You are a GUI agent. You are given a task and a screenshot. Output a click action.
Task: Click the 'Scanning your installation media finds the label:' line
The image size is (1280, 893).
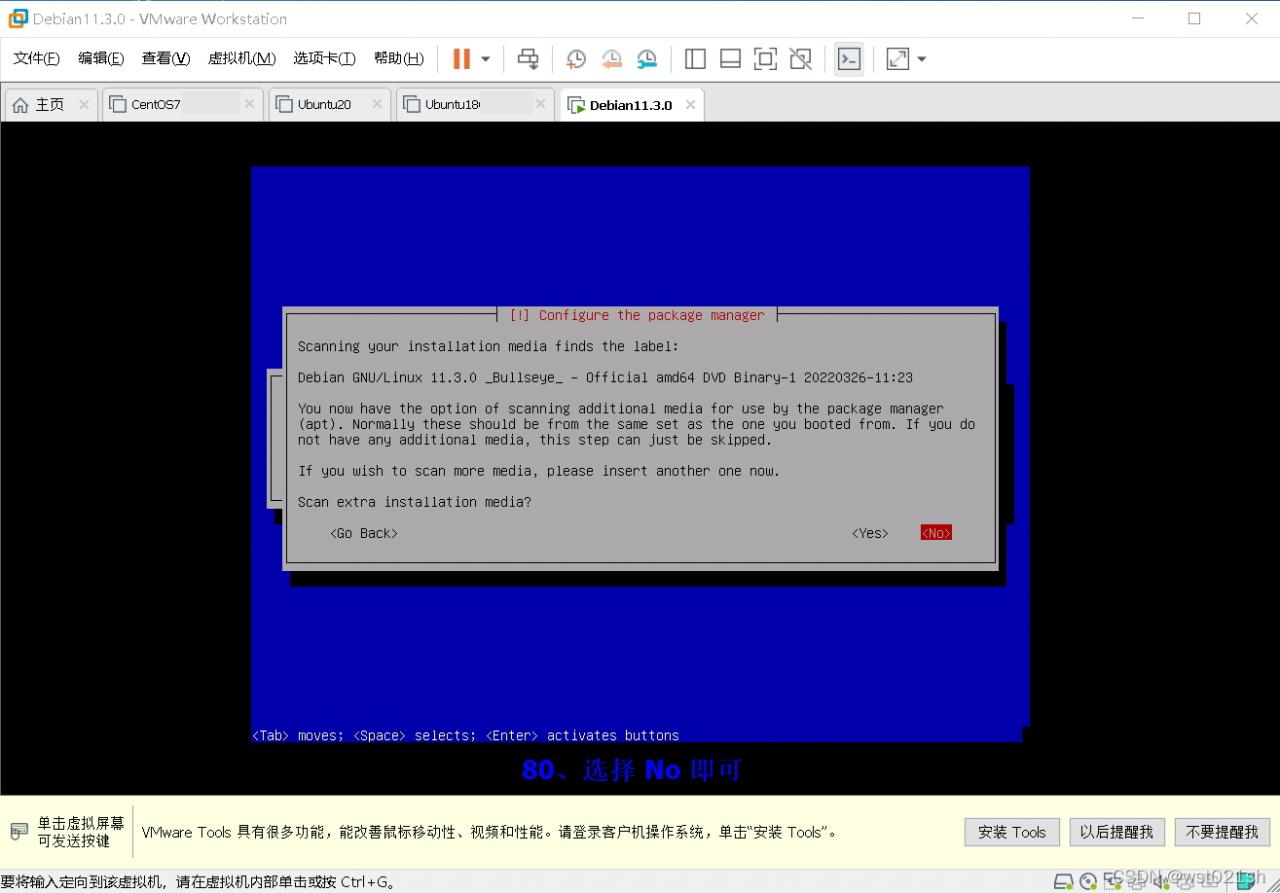[488, 346]
